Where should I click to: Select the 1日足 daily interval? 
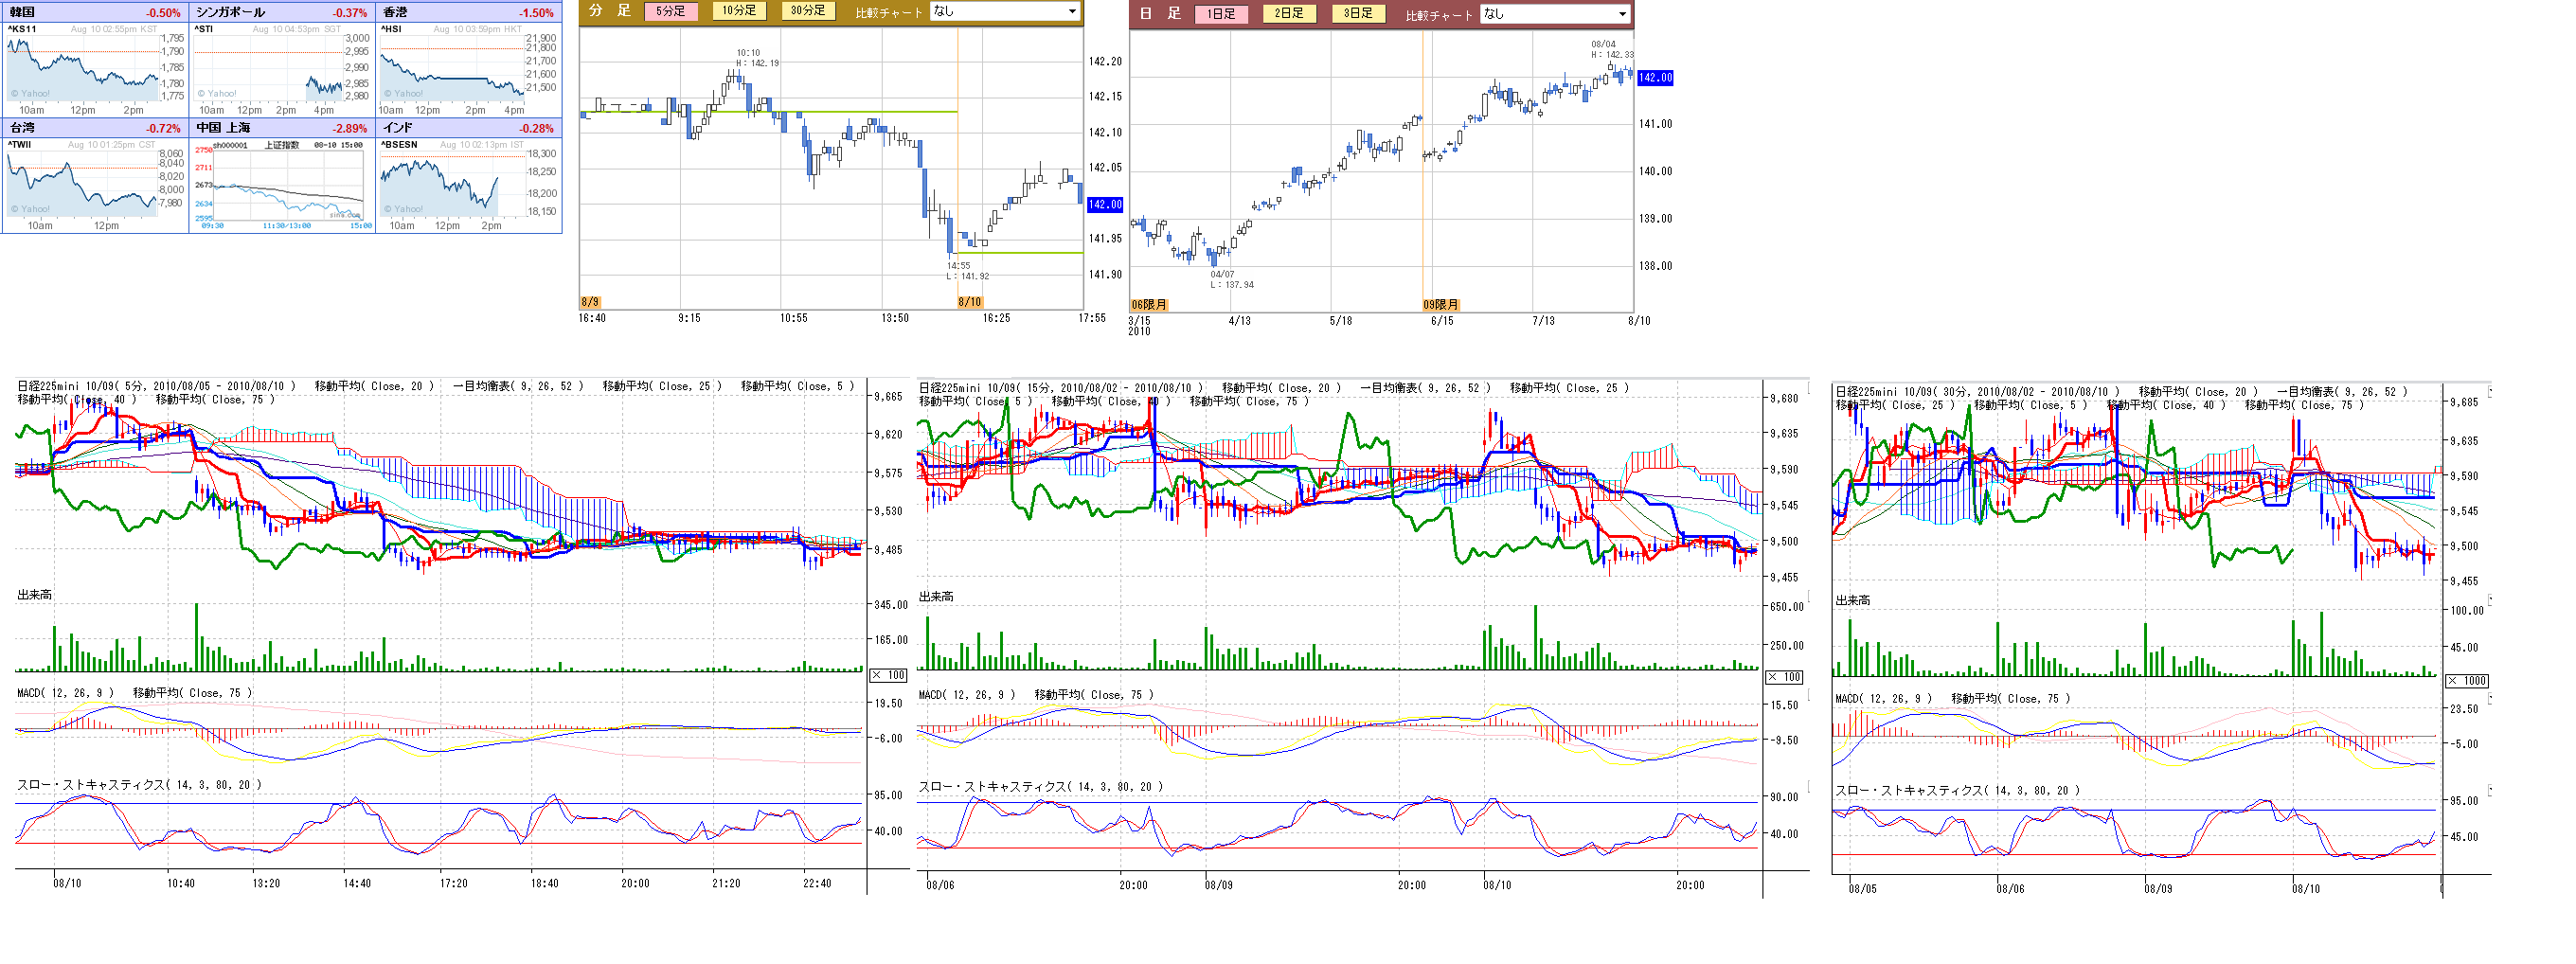click(1220, 14)
